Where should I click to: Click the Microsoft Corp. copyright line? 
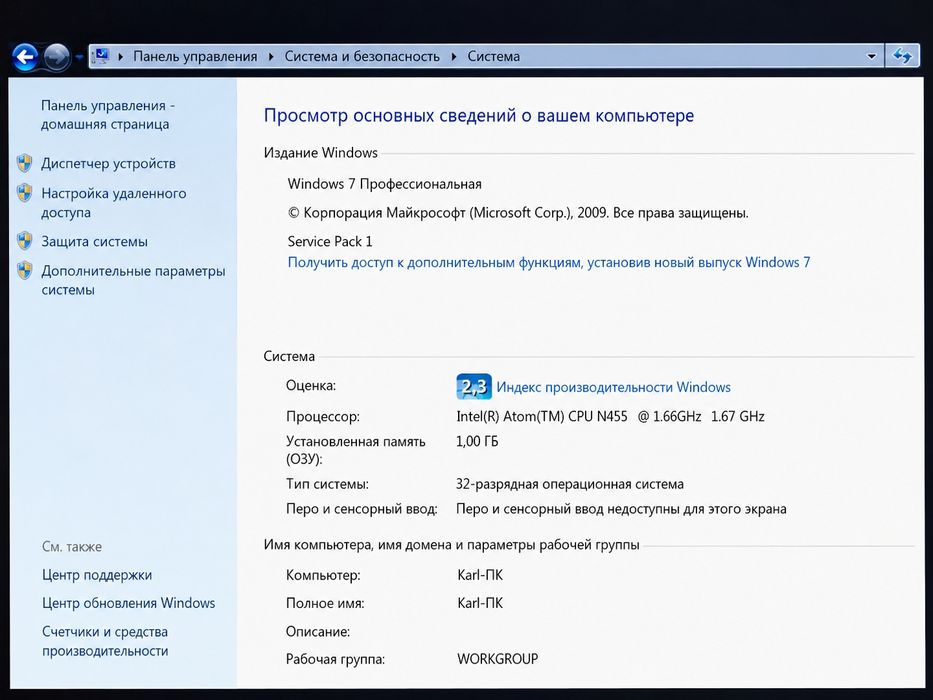coord(518,213)
